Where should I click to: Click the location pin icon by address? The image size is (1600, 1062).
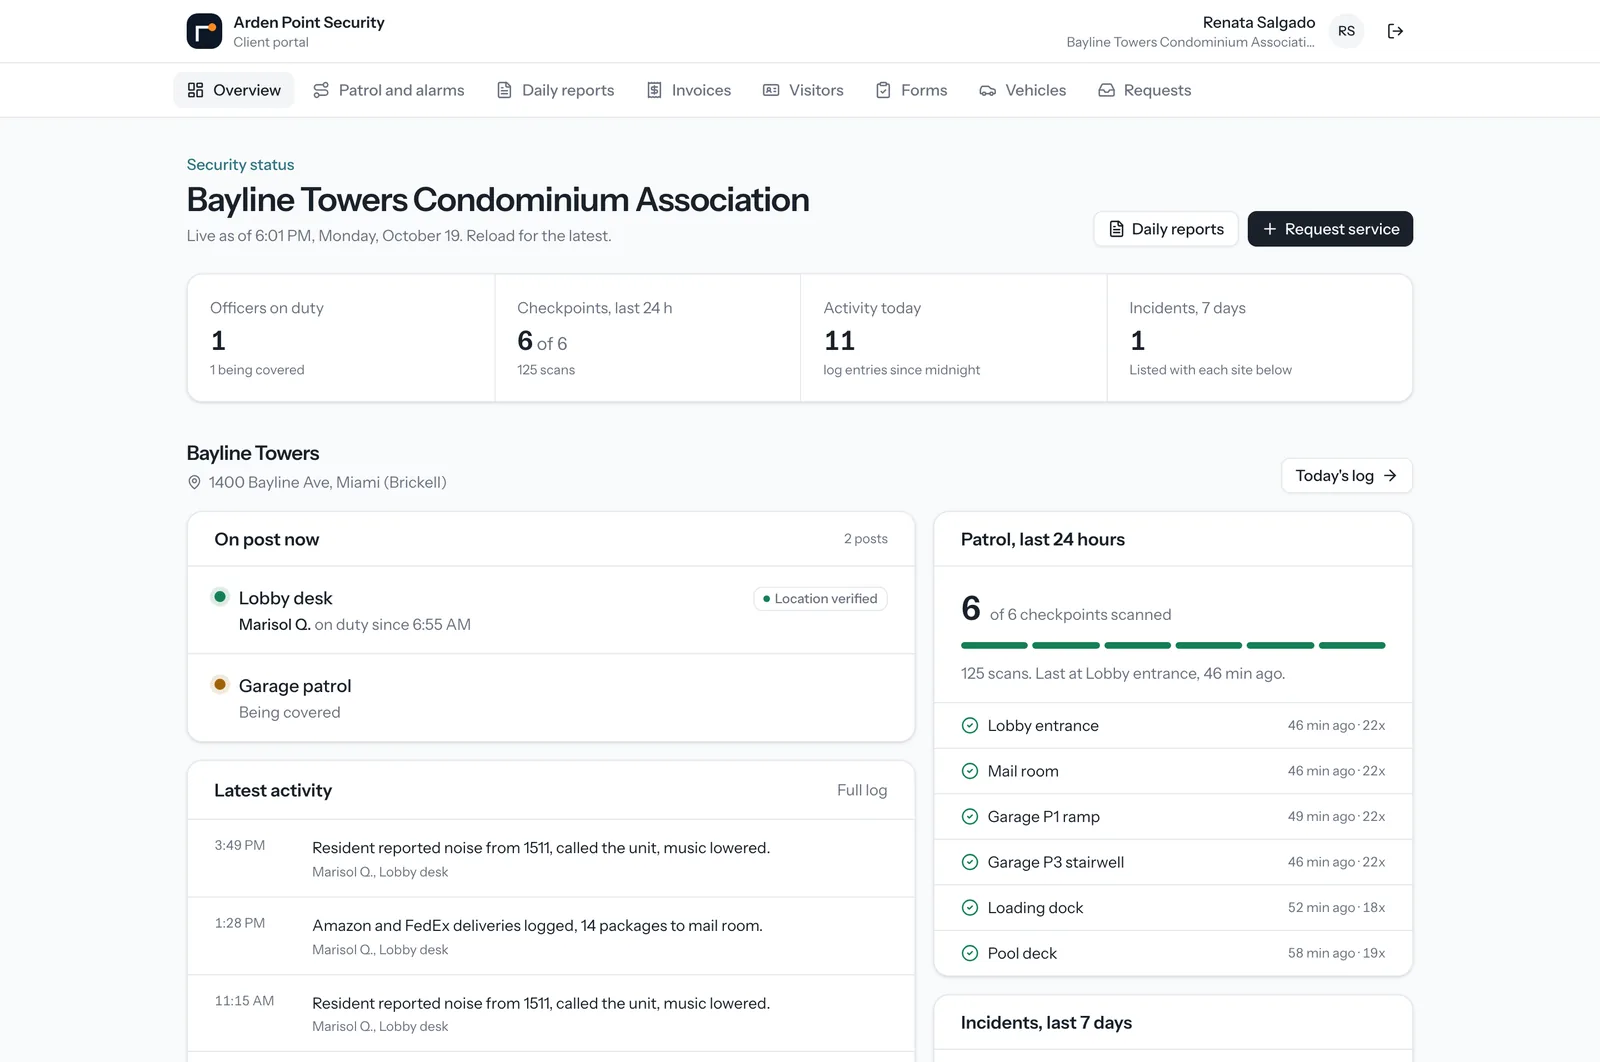(x=194, y=482)
